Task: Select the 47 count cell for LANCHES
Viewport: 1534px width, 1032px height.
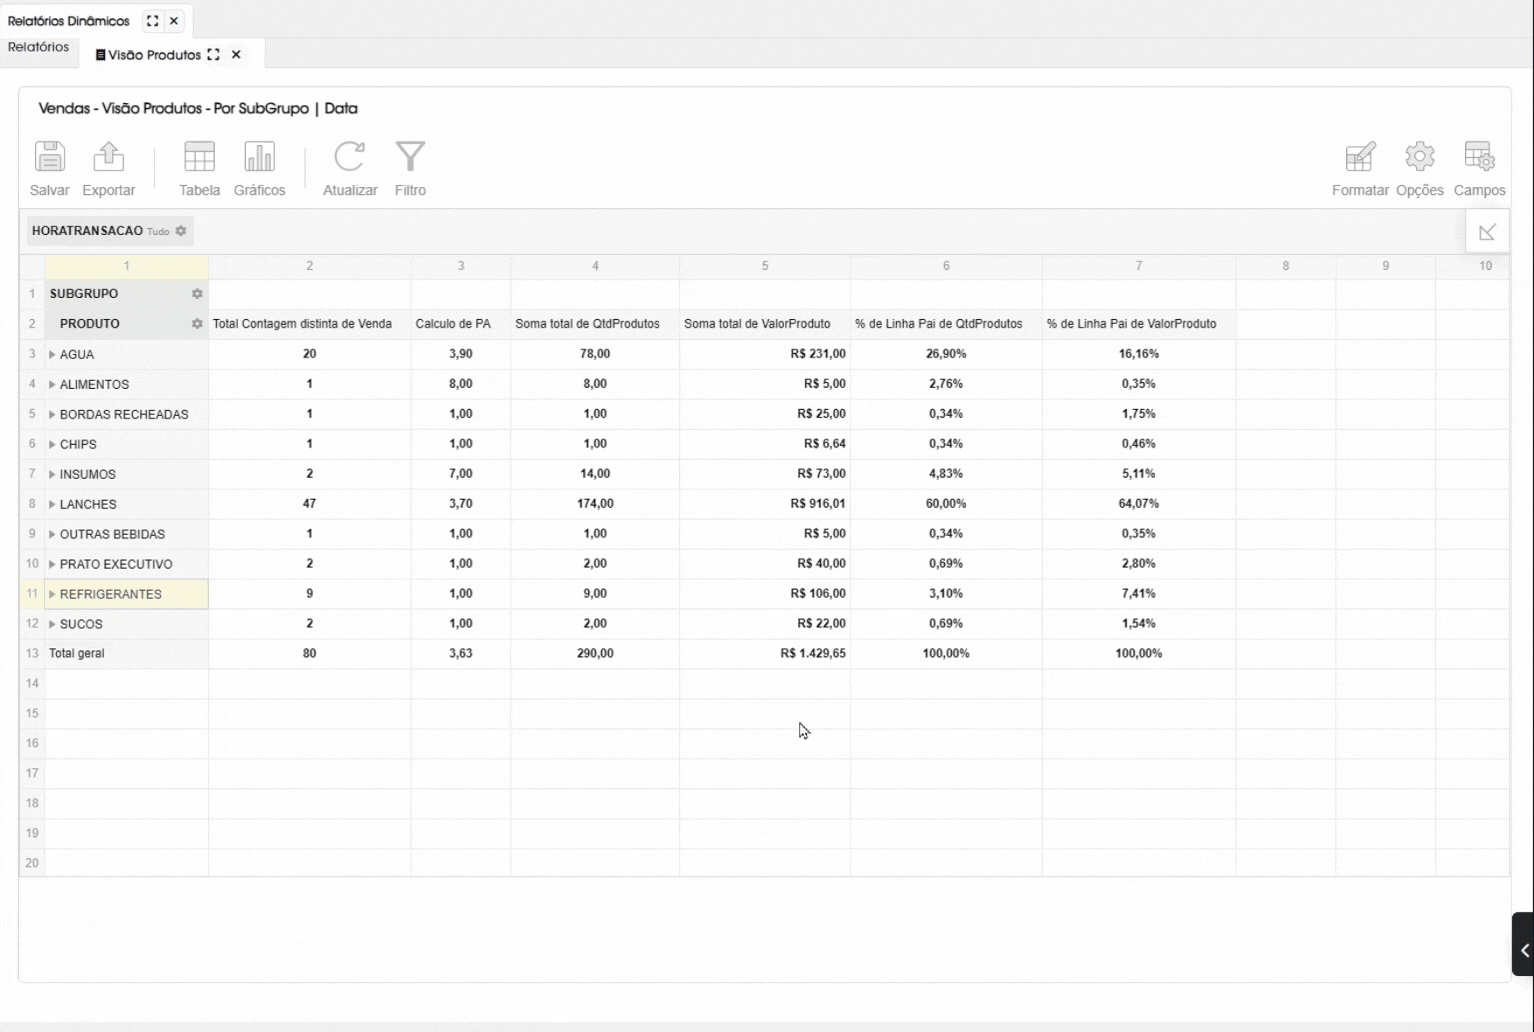Action: (x=310, y=504)
